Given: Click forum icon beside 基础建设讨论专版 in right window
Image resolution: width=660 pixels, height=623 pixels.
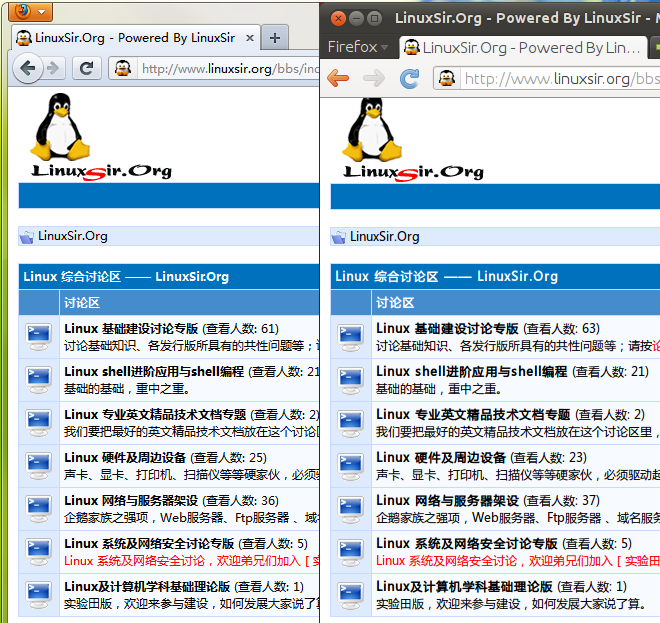Looking at the screenshot, I should 351,338.
